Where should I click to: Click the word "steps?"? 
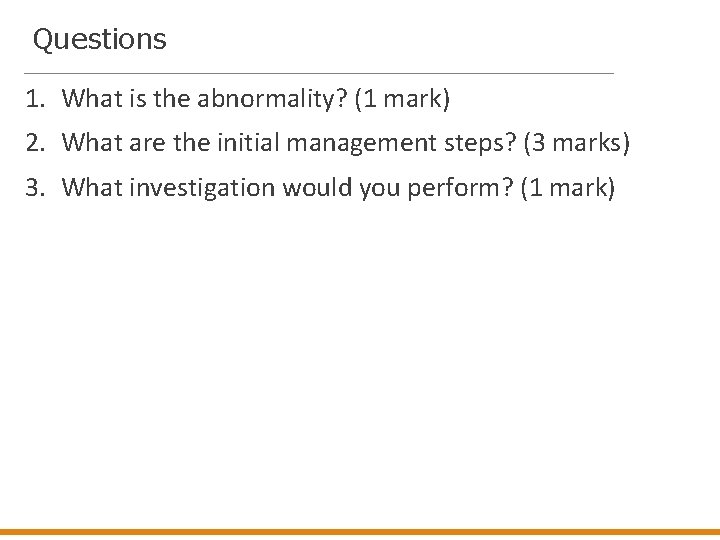481,143
